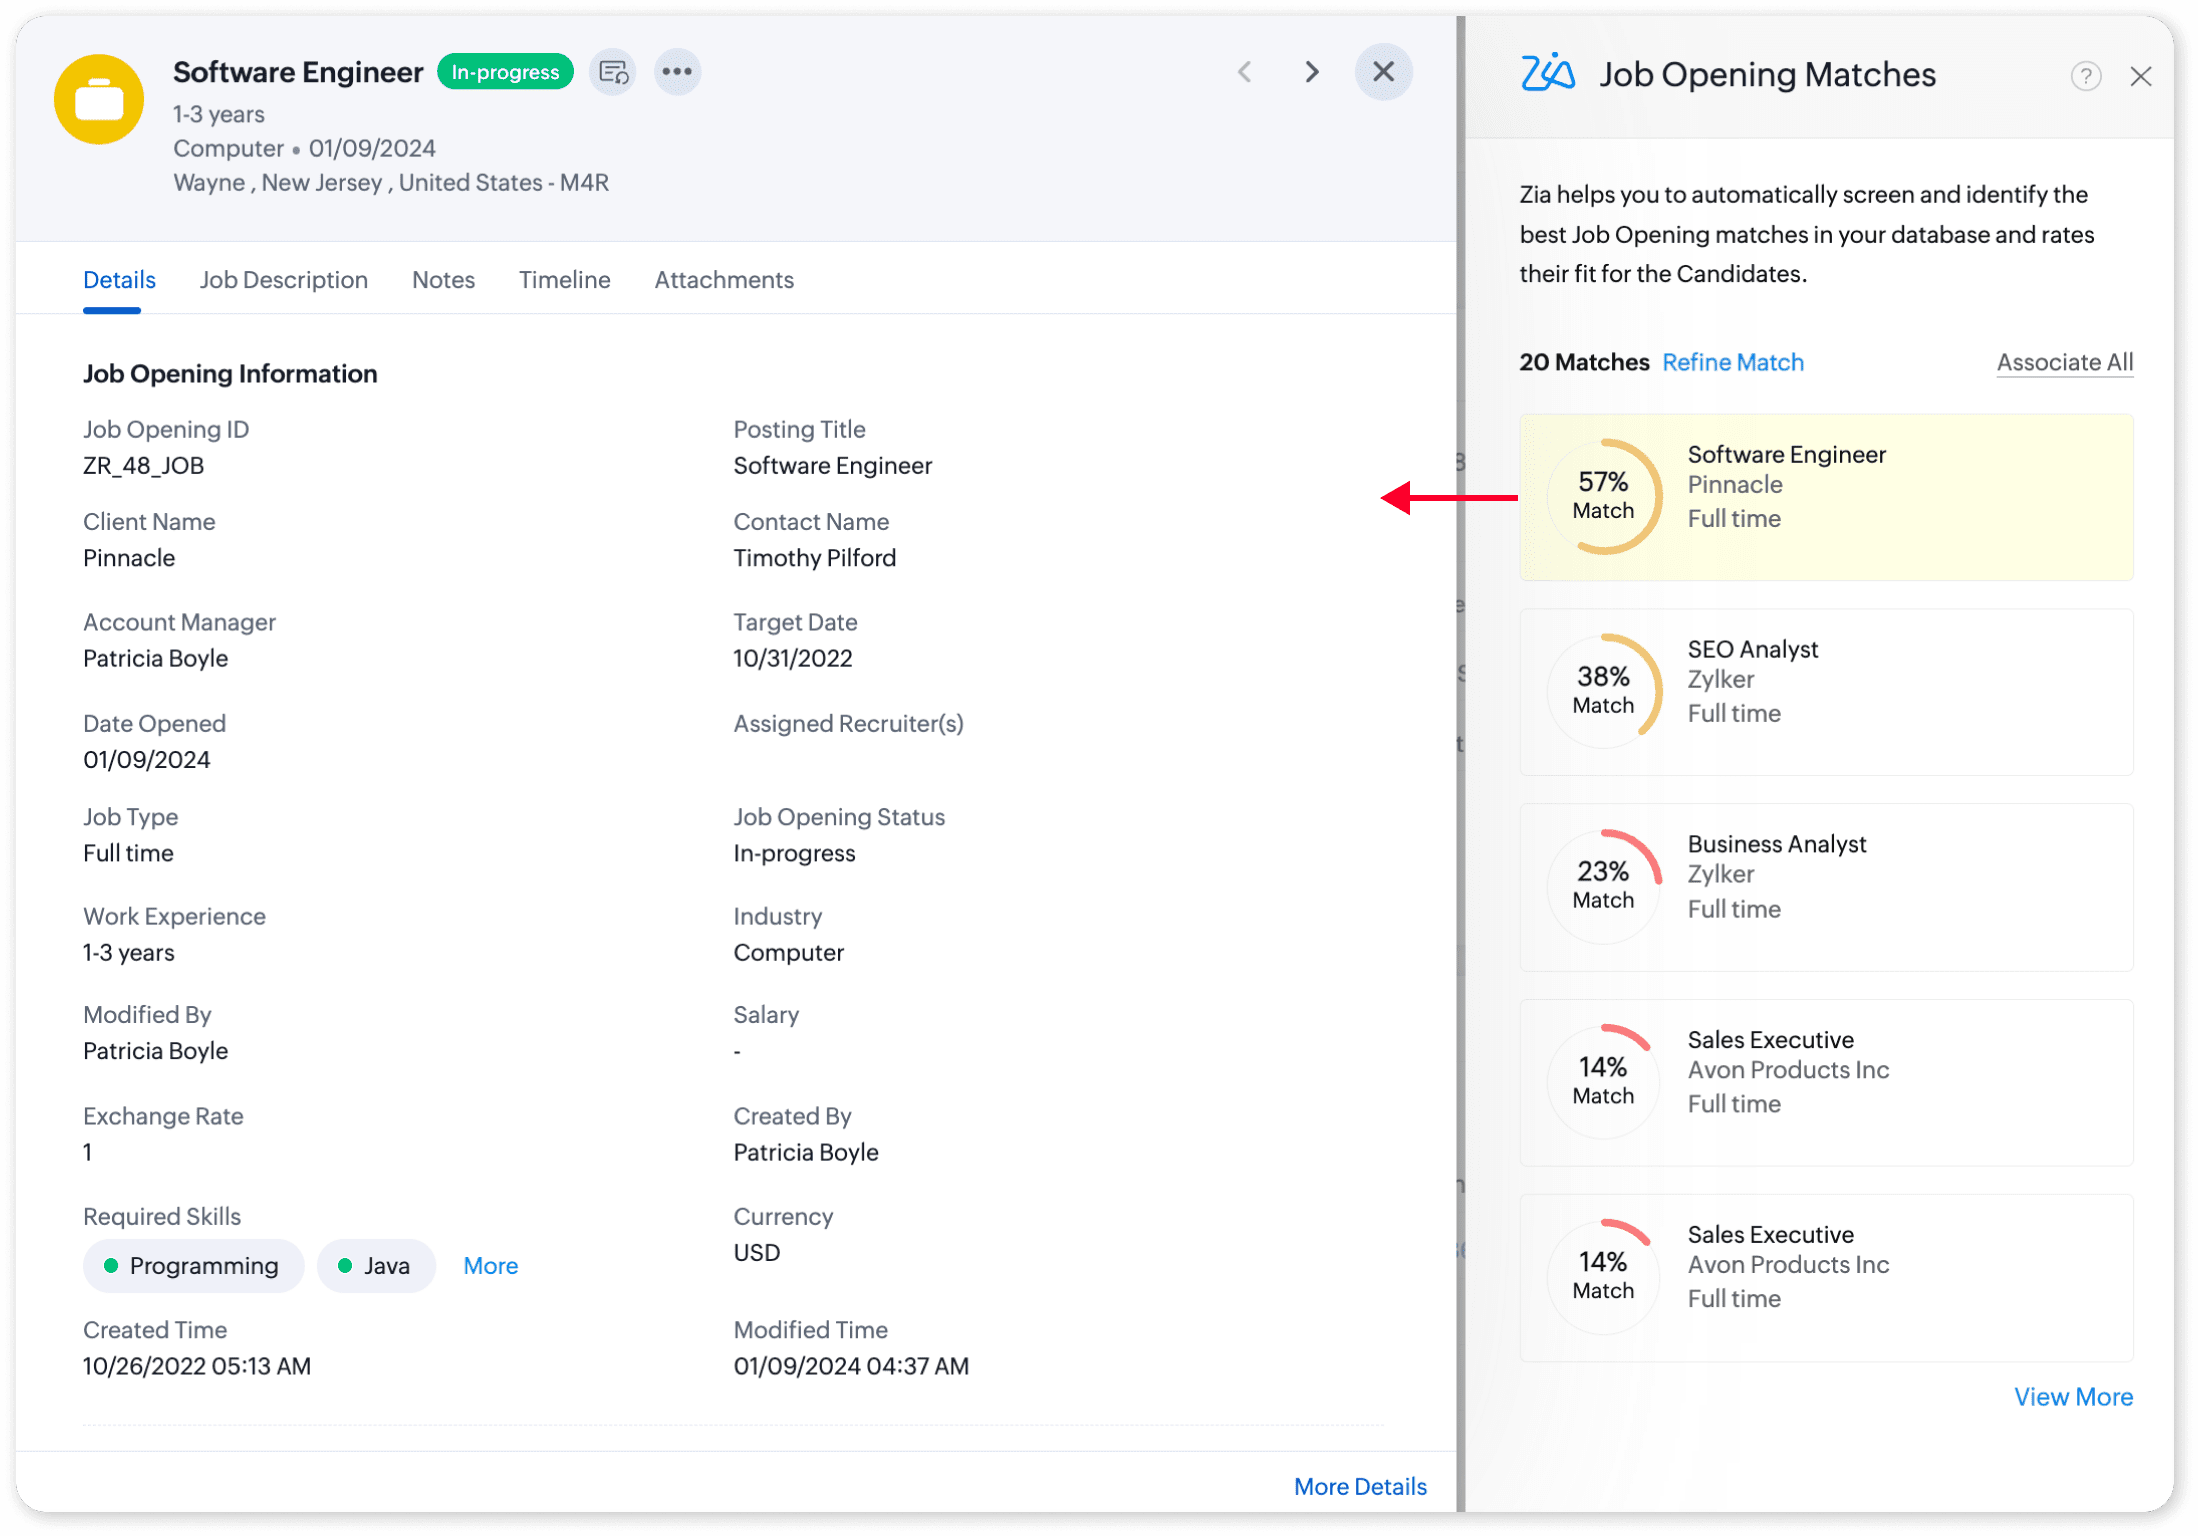Close the Software Engineer detail panel
The image size is (2198, 1536).
tap(1383, 72)
